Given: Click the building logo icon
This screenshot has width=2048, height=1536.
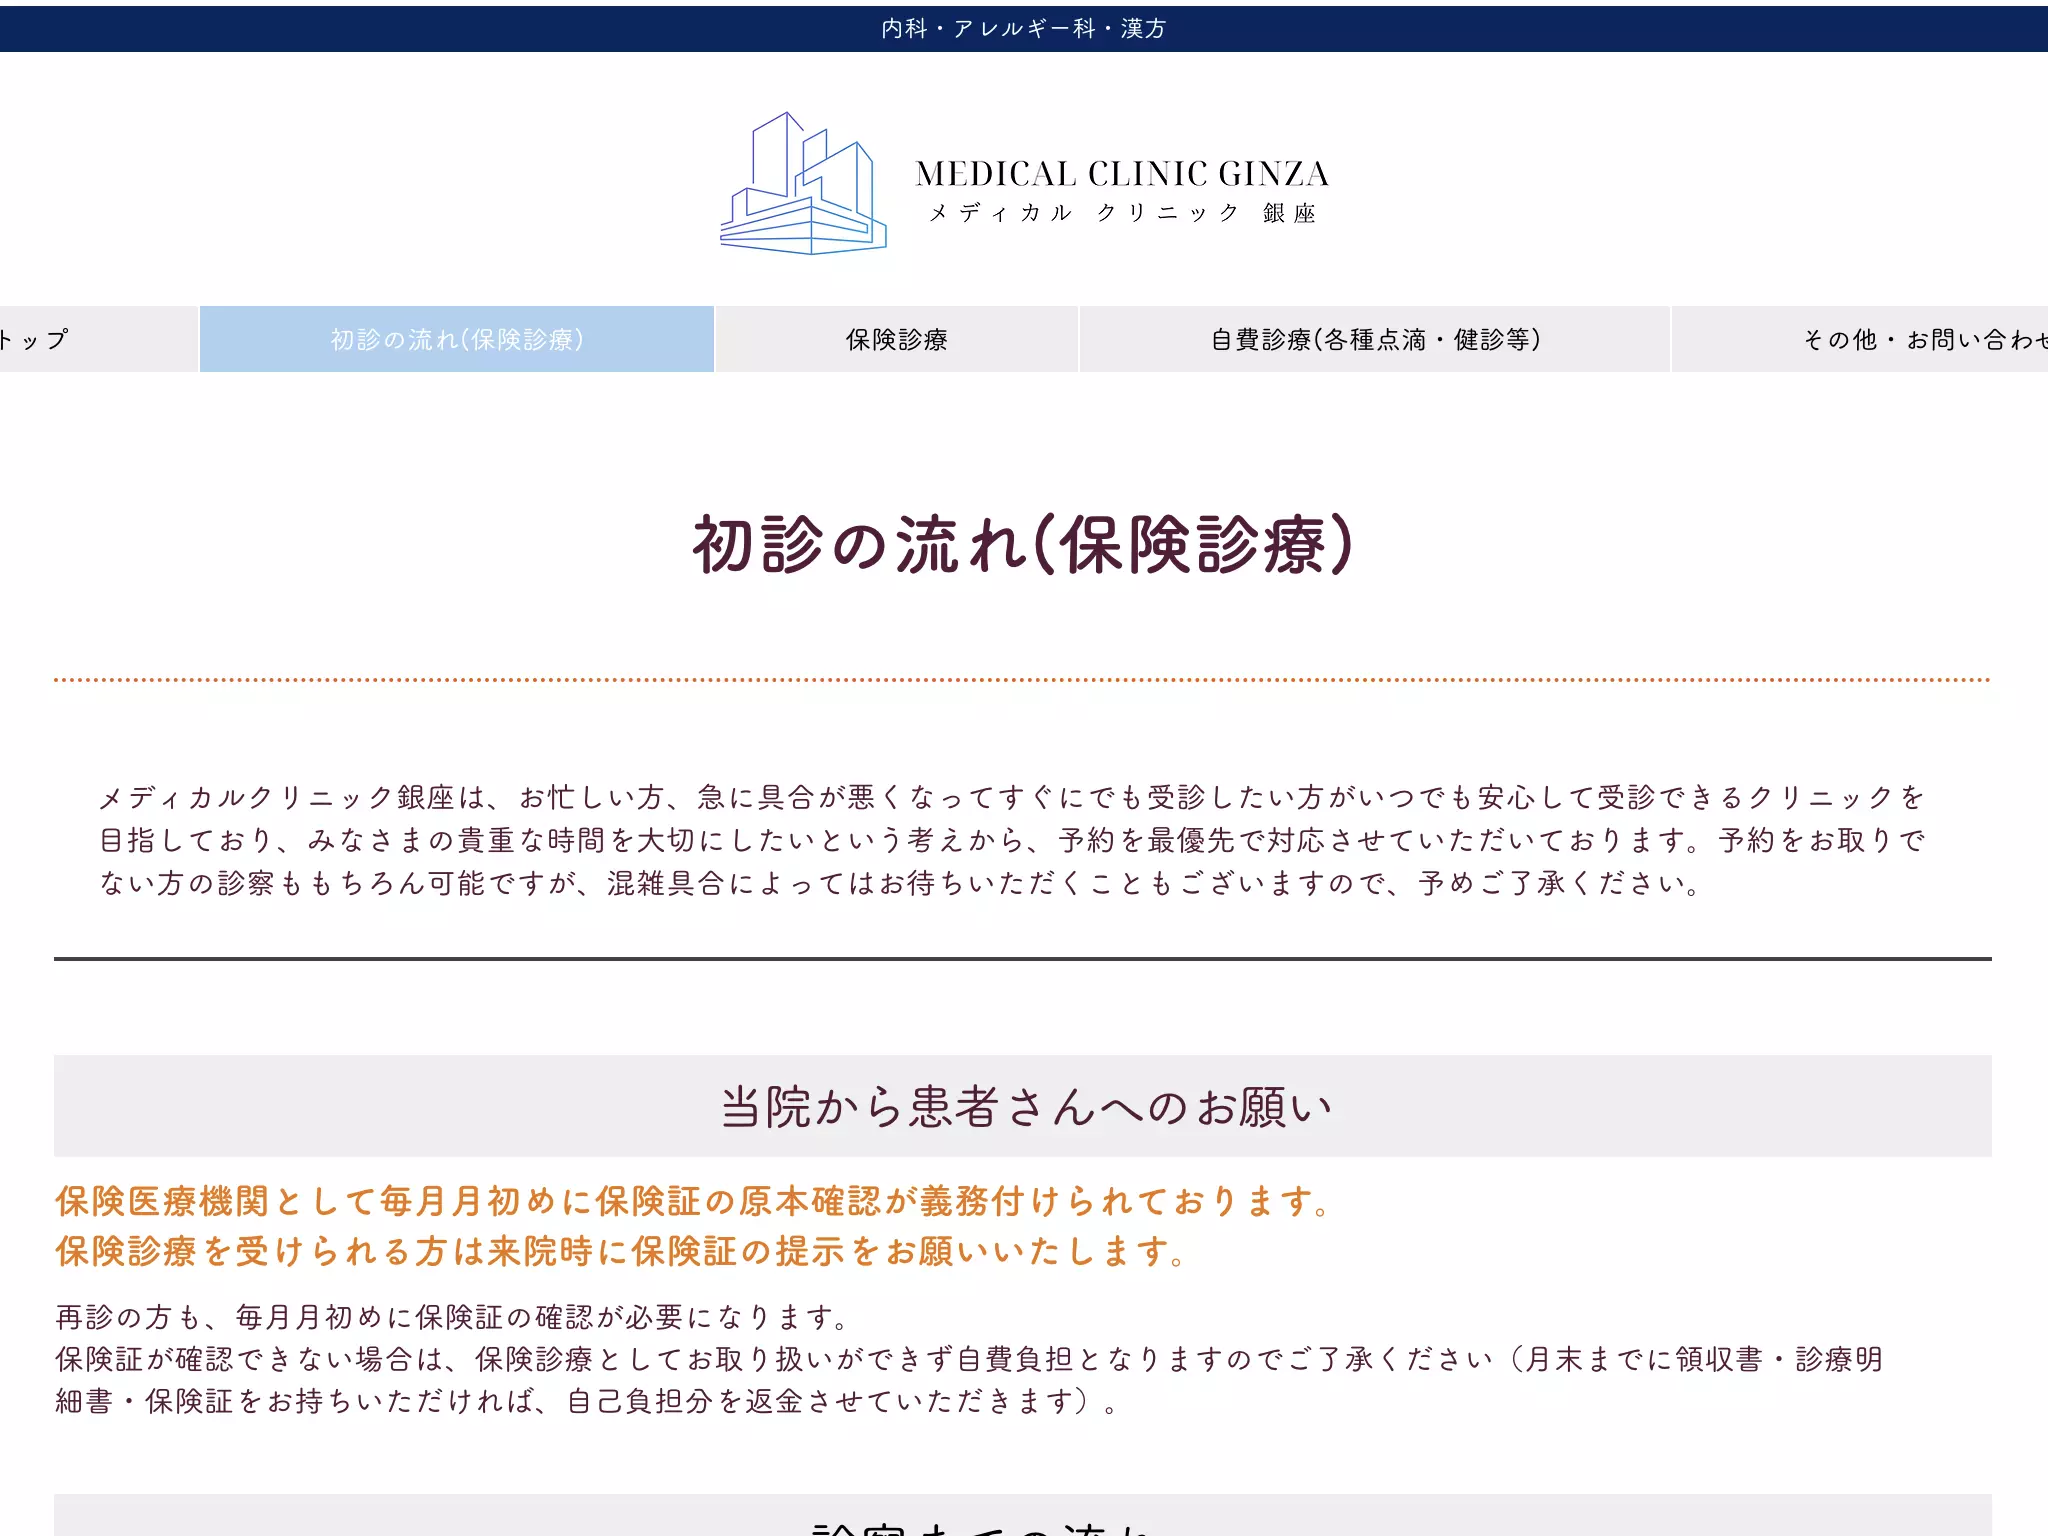Looking at the screenshot, I should click(x=803, y=183).
